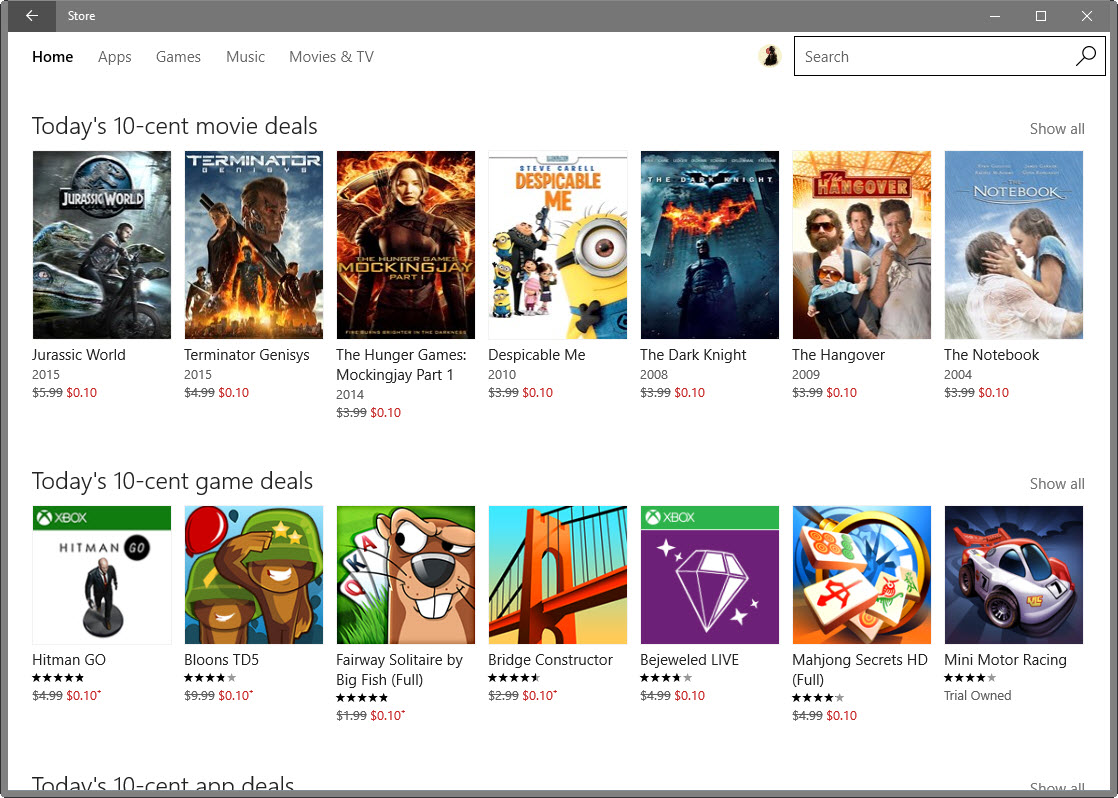This screenshot has height=798, width=1118.
Task: Open the Mockingjay Part 1 poster
Action: 406,245
